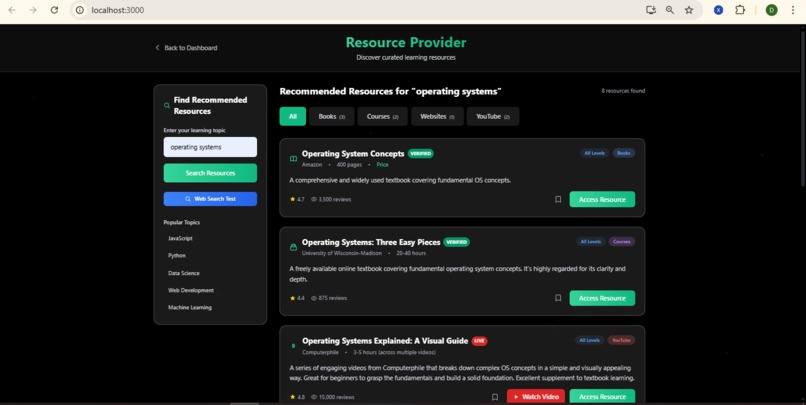Click the eye icon next to 3,500 reviews
The height and width of the screenshot is (405, 806).
pyautogui.click(x=314, y=199)
